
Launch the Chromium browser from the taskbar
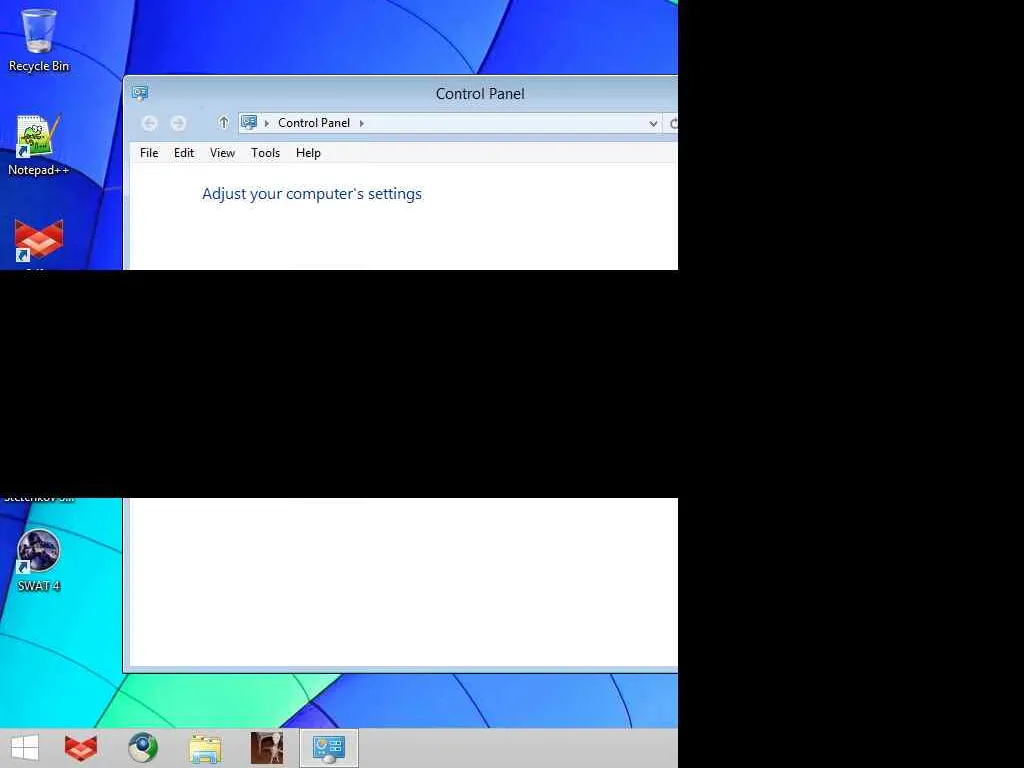pyautogui.click(x=142, y=748)
